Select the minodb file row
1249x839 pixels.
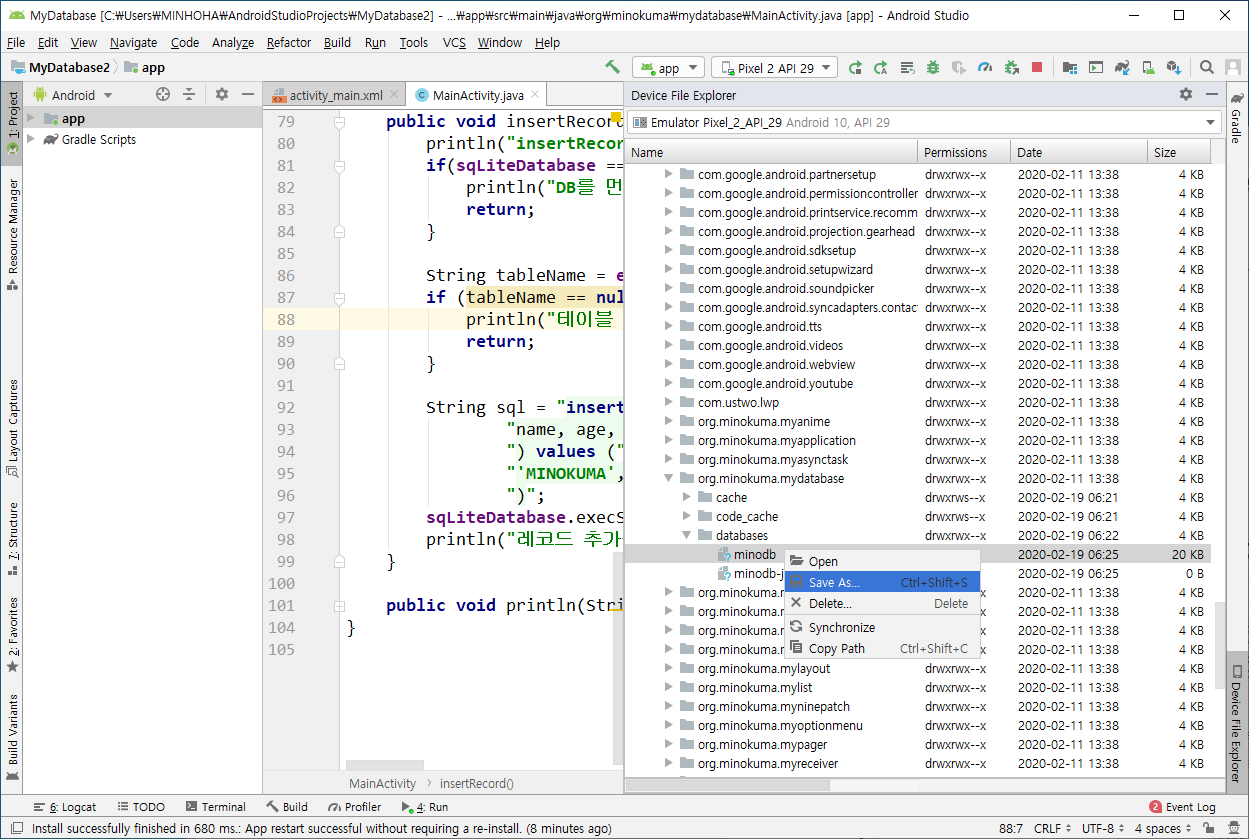pos(920,554)
